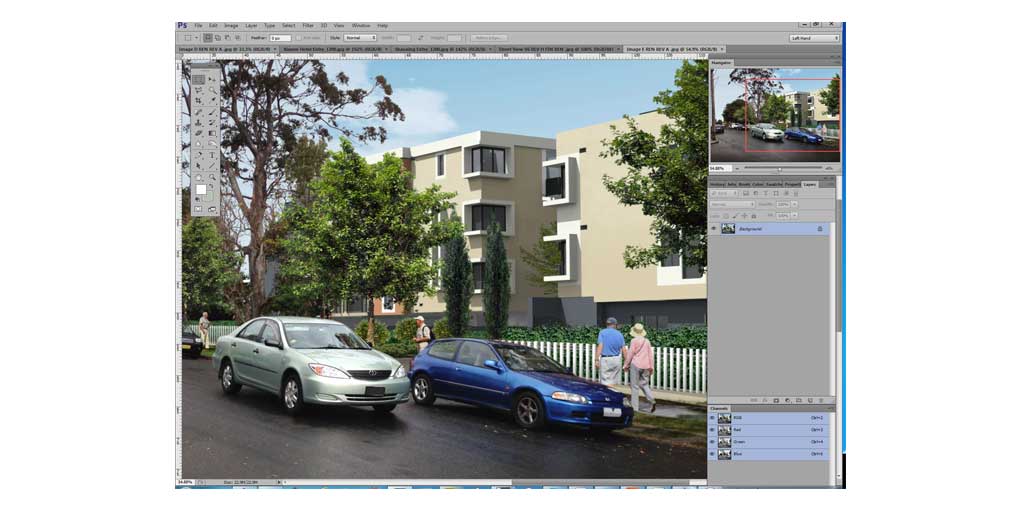Screen dimensions: 1020x510
Task: Click the Delete Layer trash icon
Action: click(821, 400)
